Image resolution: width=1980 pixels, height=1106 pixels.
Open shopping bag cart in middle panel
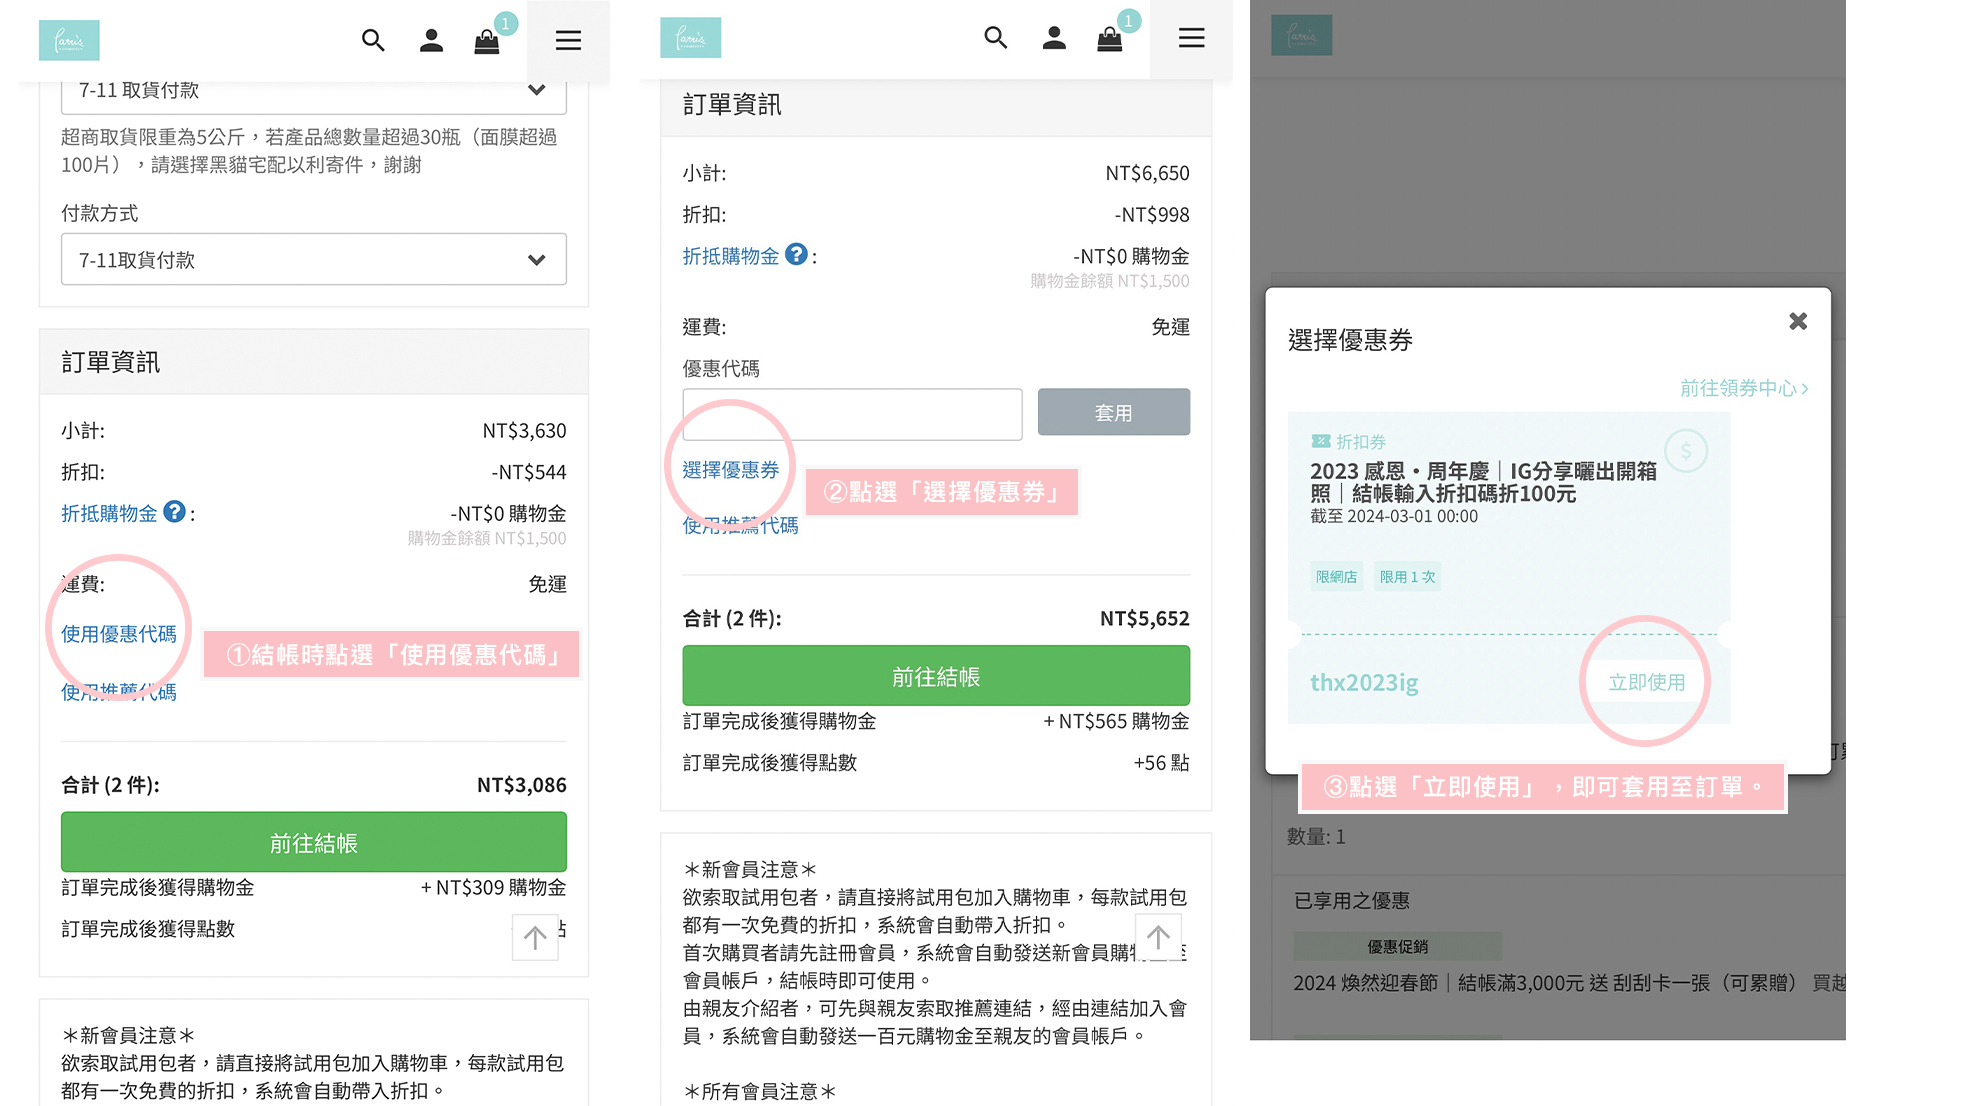(1109, 39)
